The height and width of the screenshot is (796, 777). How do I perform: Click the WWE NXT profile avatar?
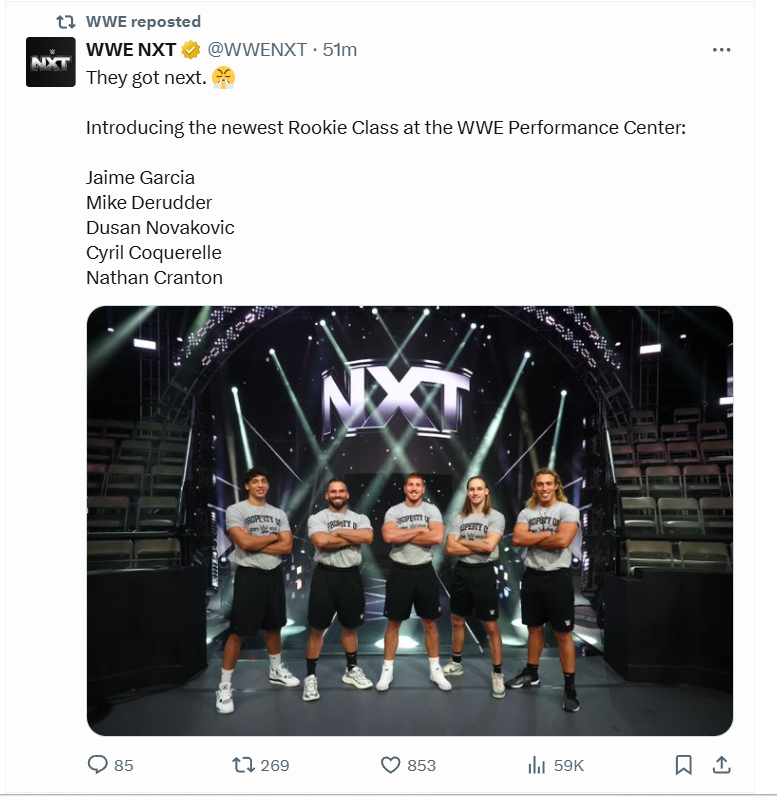[x=50, y=62]
